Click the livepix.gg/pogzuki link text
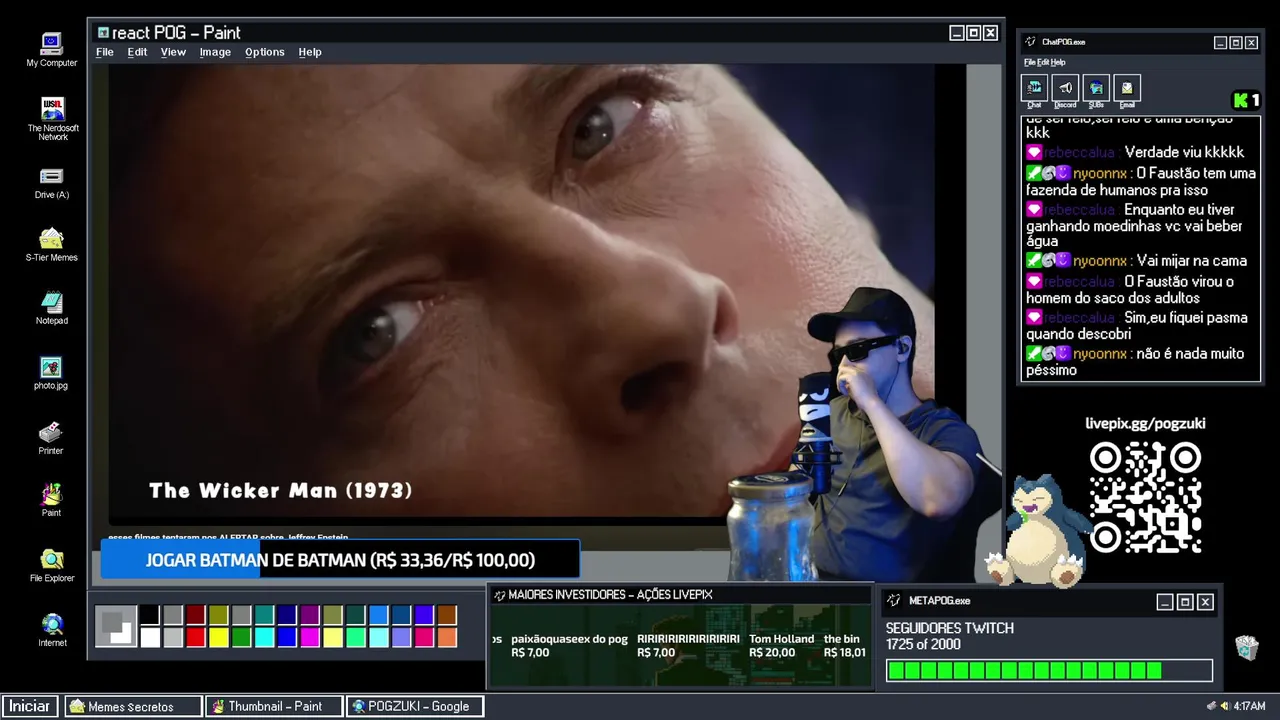This screenshot has width=1280, height=720. pos(1146,423)
